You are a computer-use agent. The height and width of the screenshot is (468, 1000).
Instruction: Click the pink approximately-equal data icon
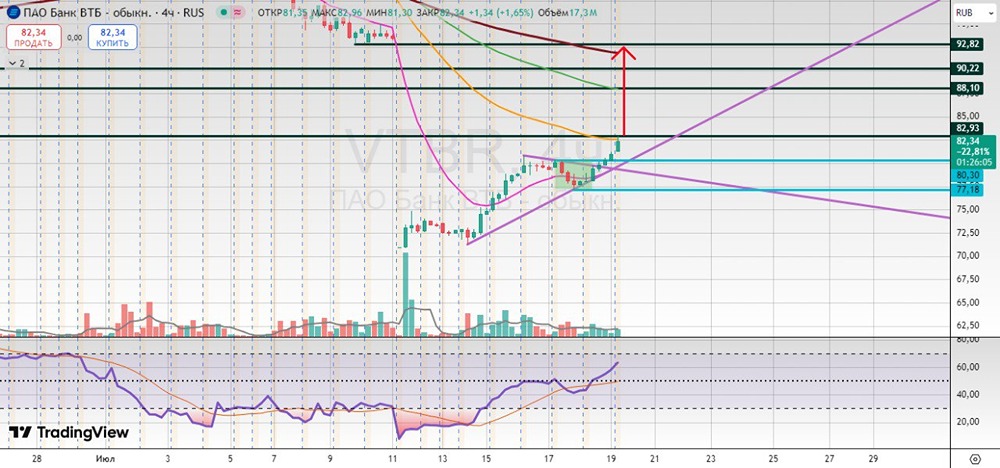pyautogui.click(x=237, y=11)
